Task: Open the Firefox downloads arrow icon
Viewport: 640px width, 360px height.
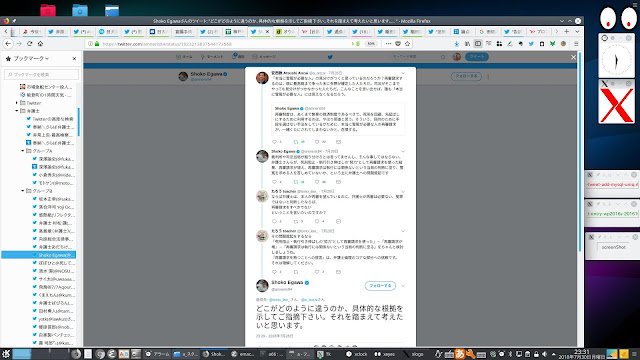Action: pyautogui.click(x=457, y=43)
